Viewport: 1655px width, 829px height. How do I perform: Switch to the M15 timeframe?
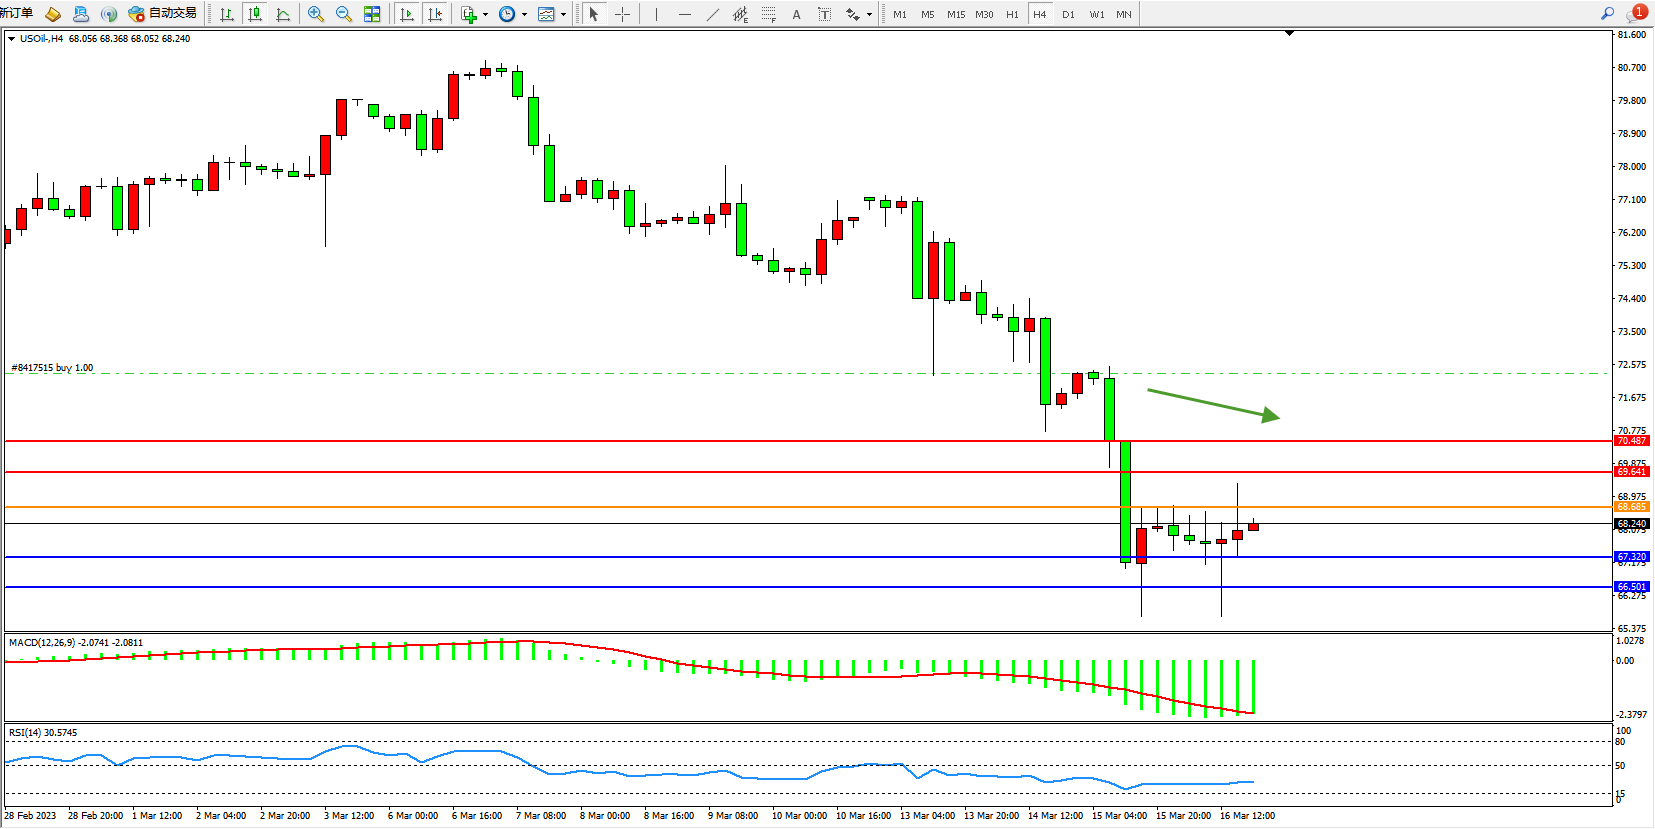pos(956,14)
